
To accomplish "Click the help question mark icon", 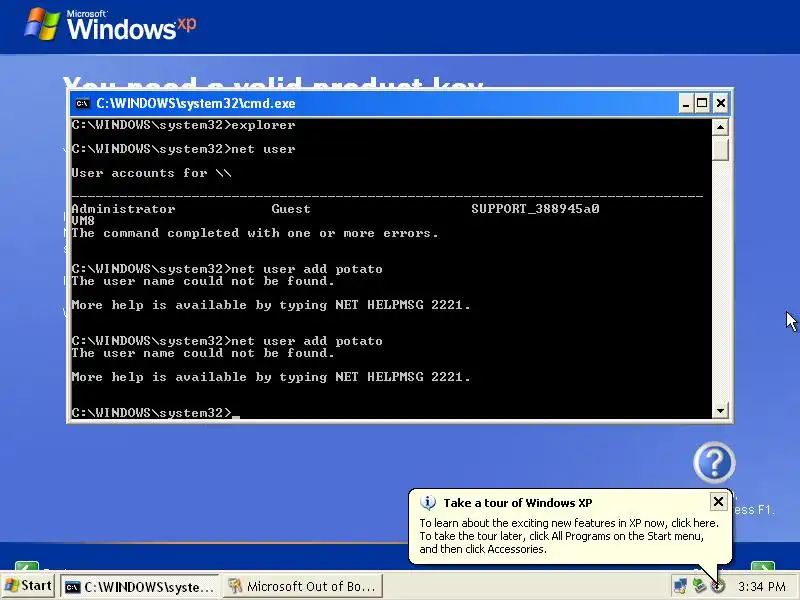I will [x=714, y=462].
